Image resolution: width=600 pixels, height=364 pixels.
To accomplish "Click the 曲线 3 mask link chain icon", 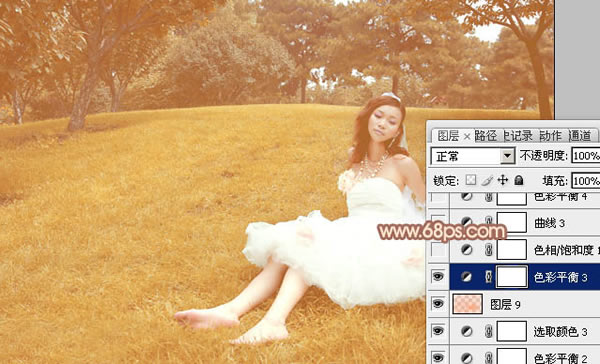I will [488, 222].
